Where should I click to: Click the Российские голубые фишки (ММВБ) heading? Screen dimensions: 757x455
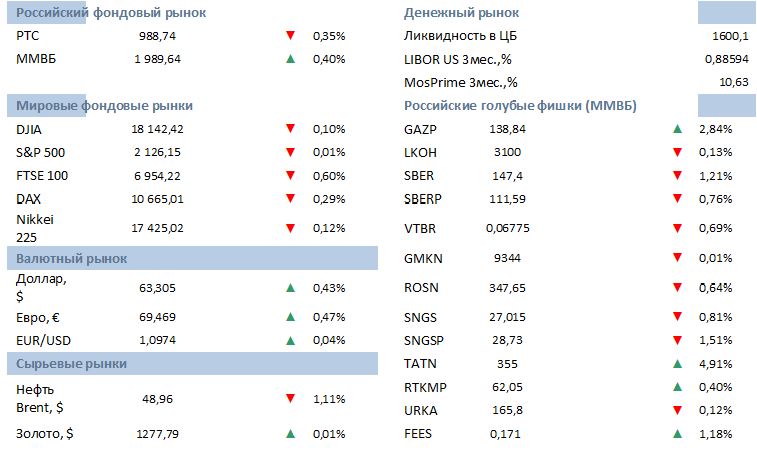pyautogui.click(x=521, y=105)
